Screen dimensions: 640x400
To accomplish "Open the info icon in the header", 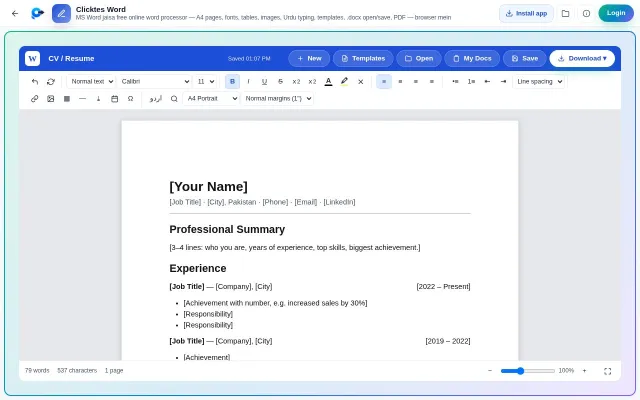I will (x=586, y=13).
